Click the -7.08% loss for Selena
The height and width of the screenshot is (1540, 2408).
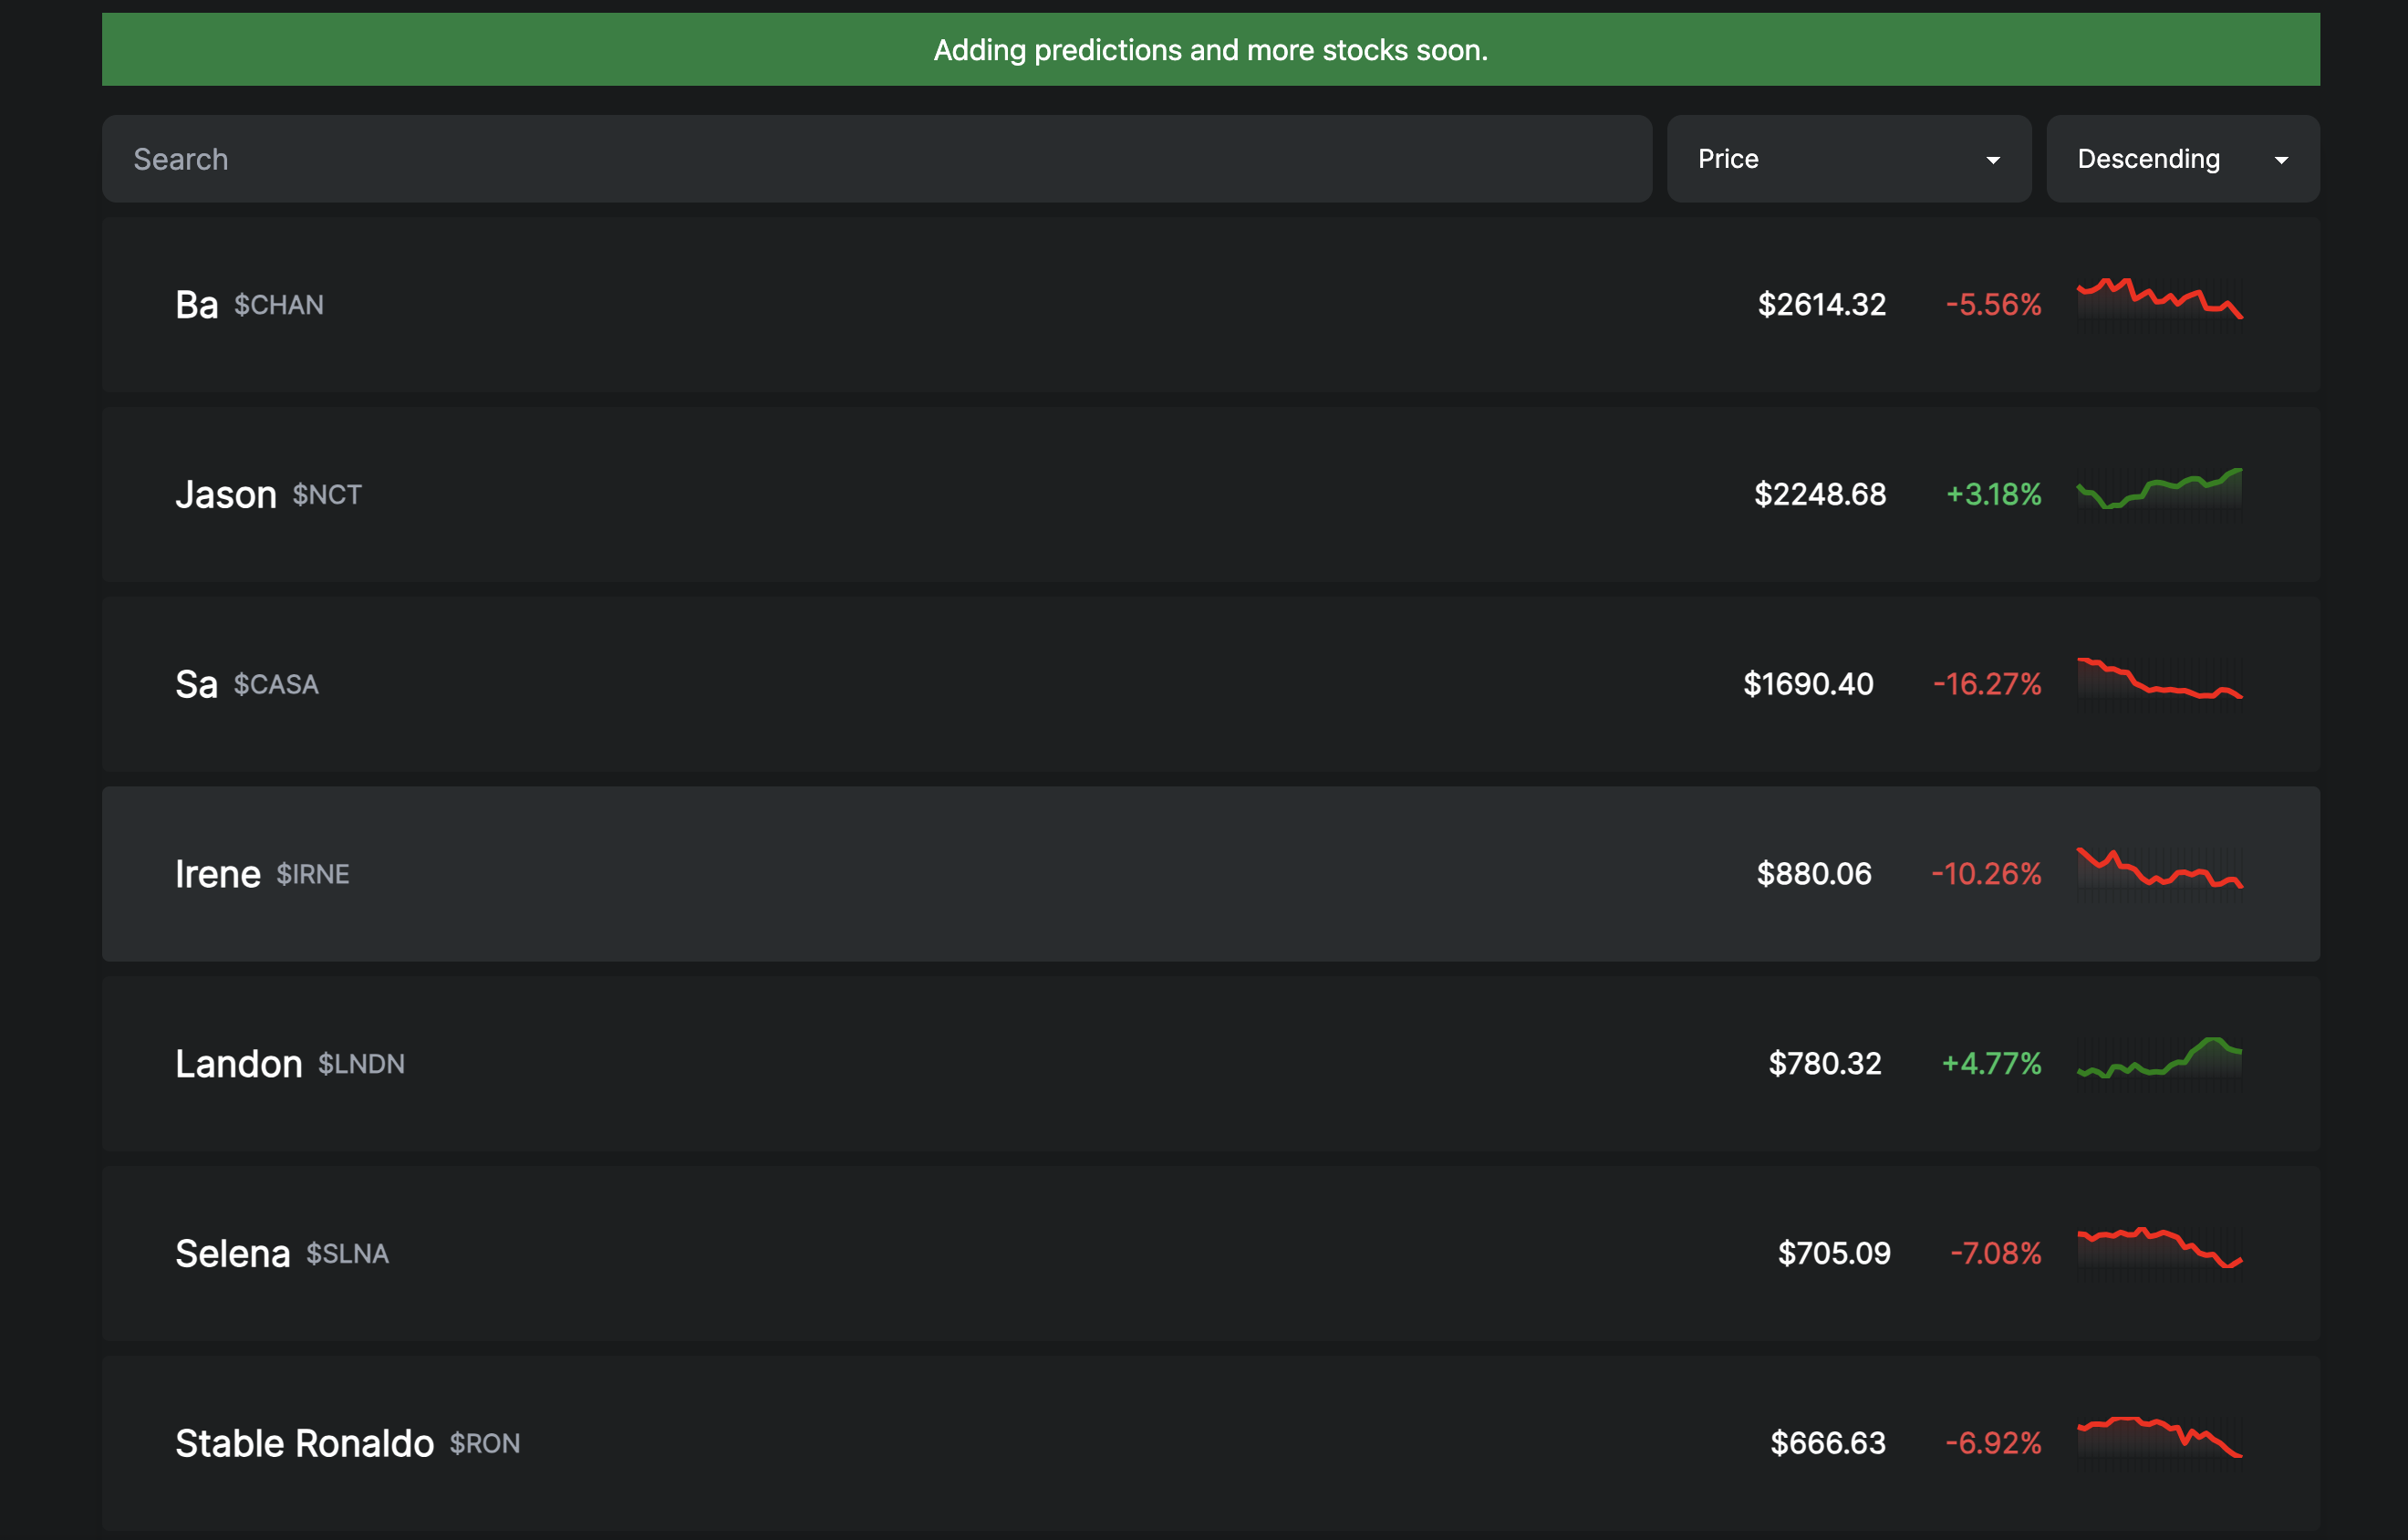coord(1993,1252)
